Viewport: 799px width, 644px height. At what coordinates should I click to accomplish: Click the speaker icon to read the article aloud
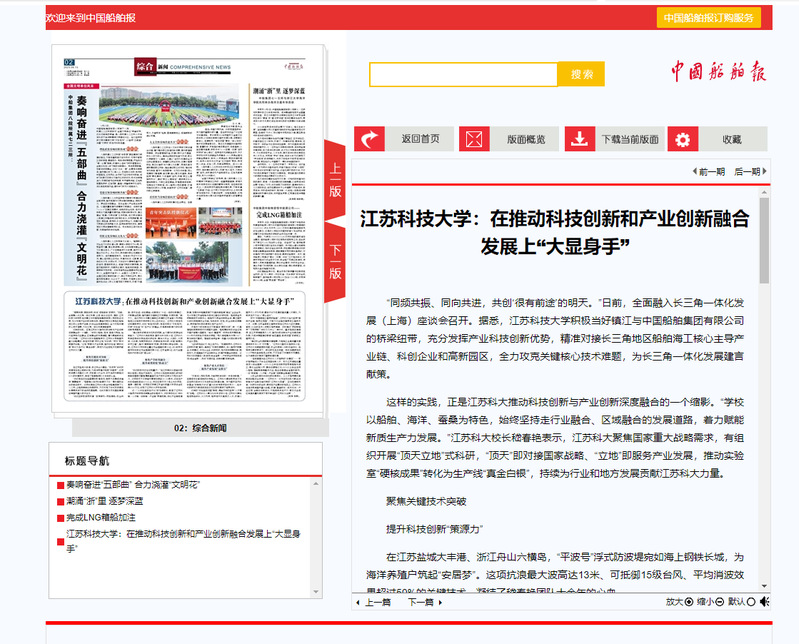pyautogui.click(x=764, y=602)
